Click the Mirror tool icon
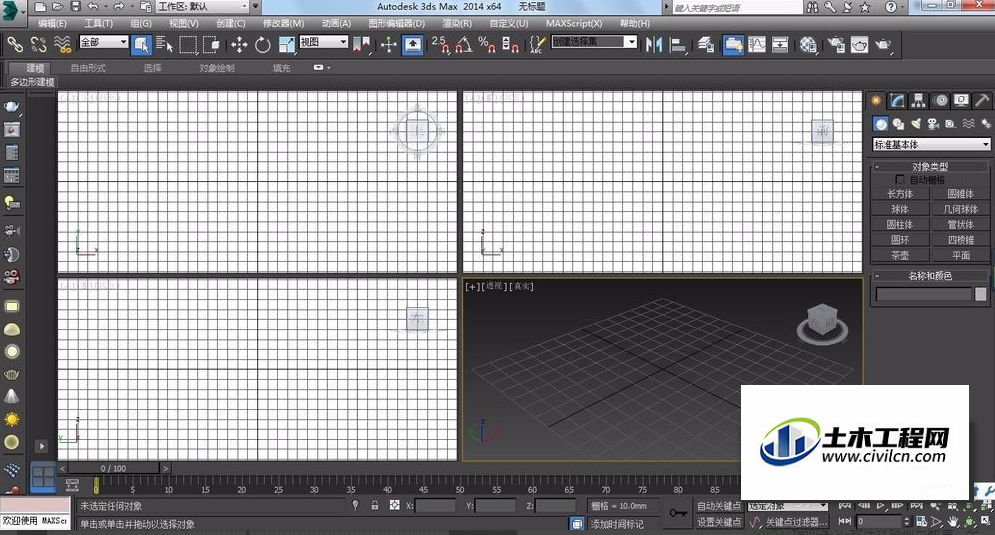Viewport: 995px width, 535px height. tap(654, 44)
